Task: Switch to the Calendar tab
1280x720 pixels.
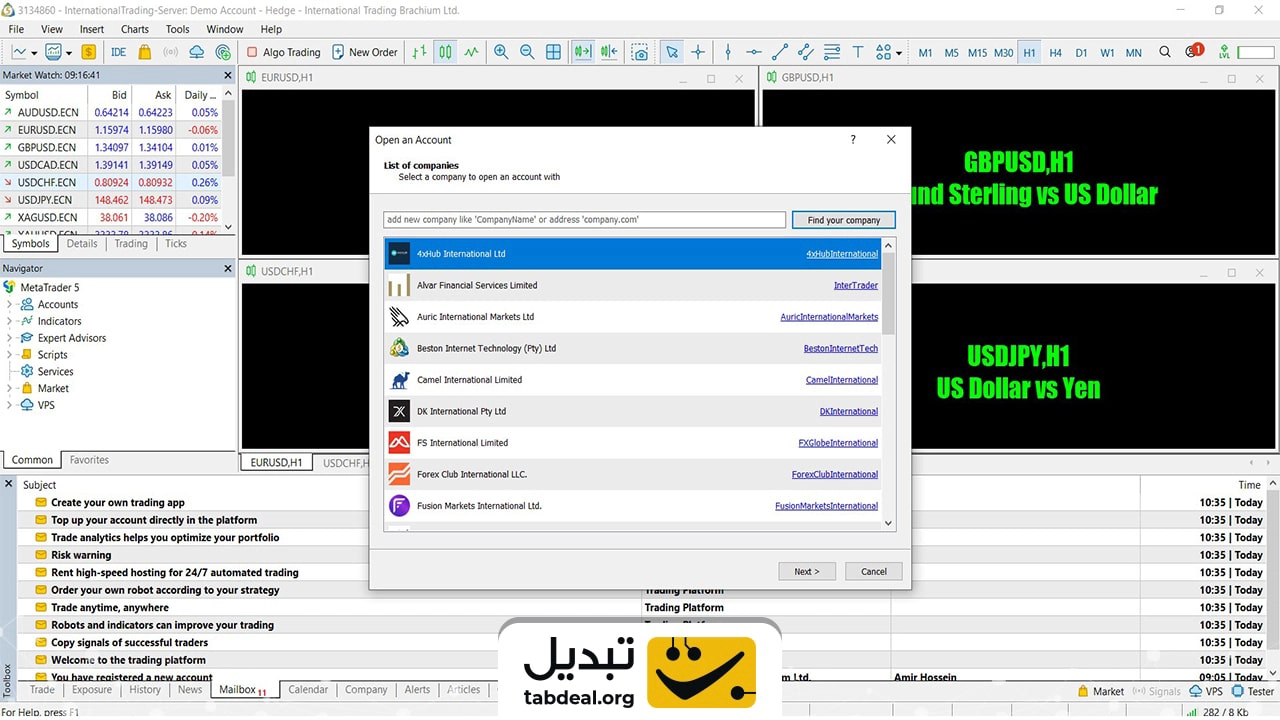Action: point(307,689)
